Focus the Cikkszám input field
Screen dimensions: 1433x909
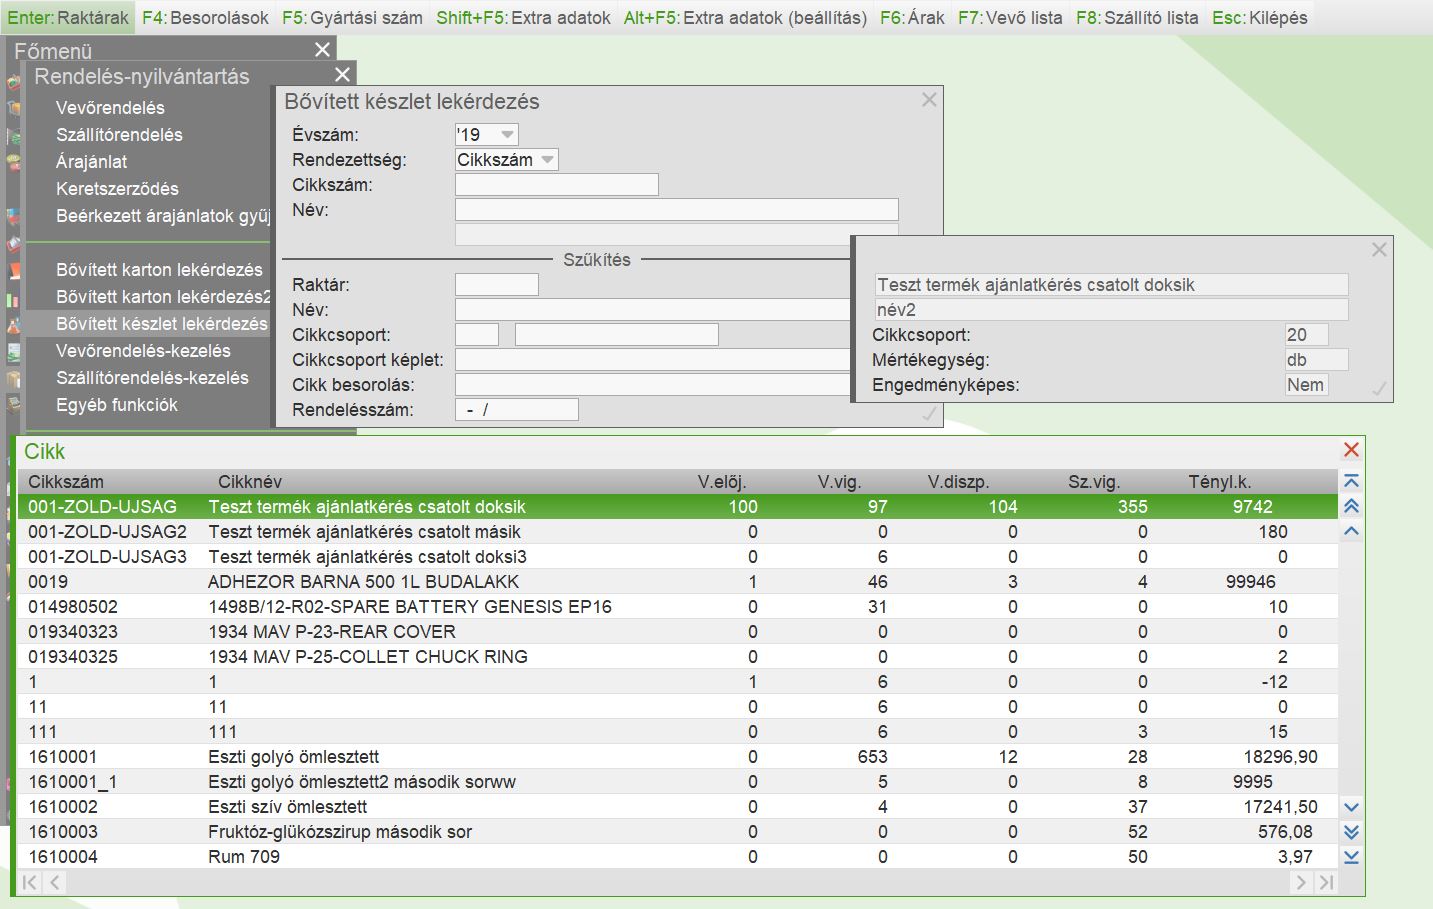tap(557, 185)
